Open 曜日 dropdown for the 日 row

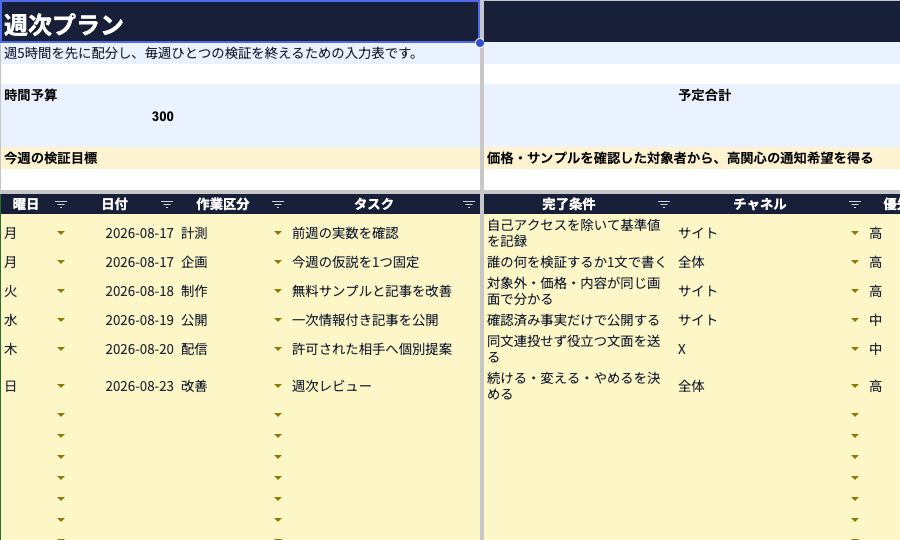[x=61, y=386]
